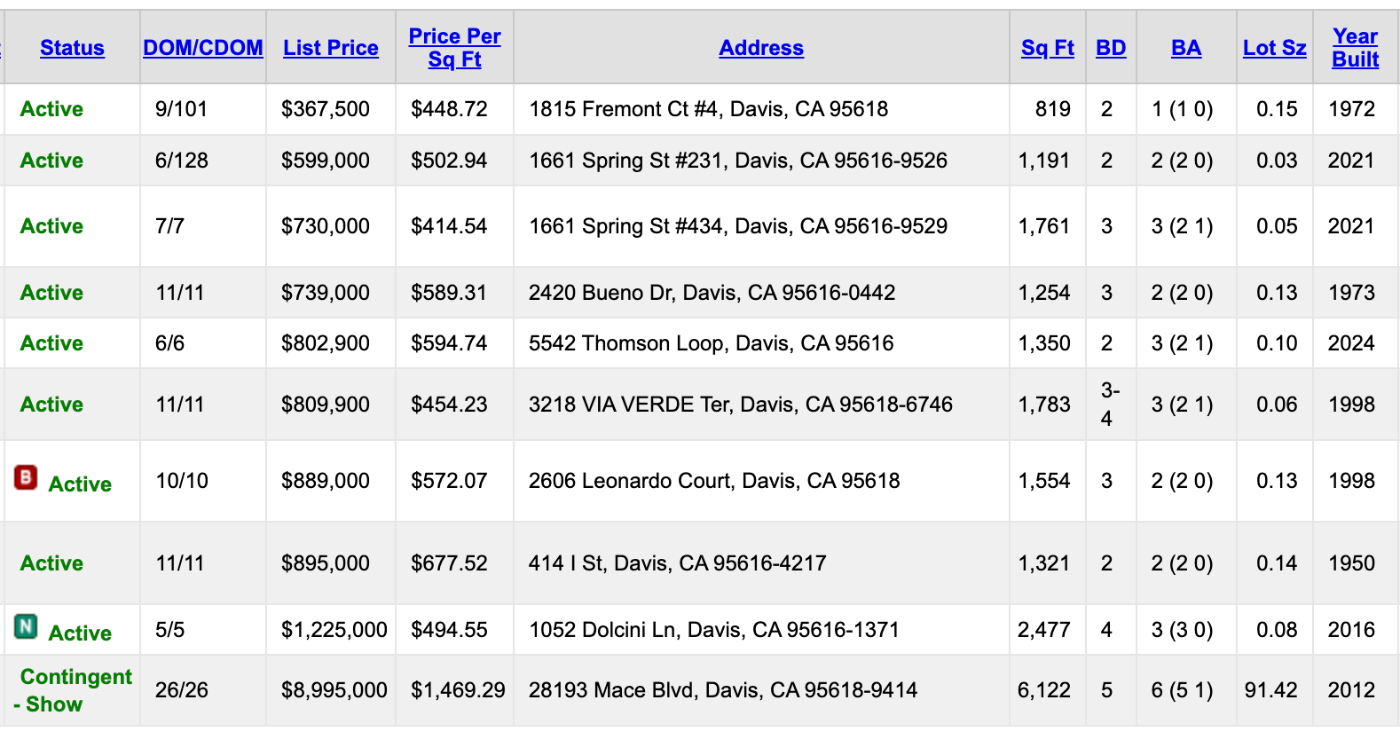Sort by Sq Ft column header

1048,48
